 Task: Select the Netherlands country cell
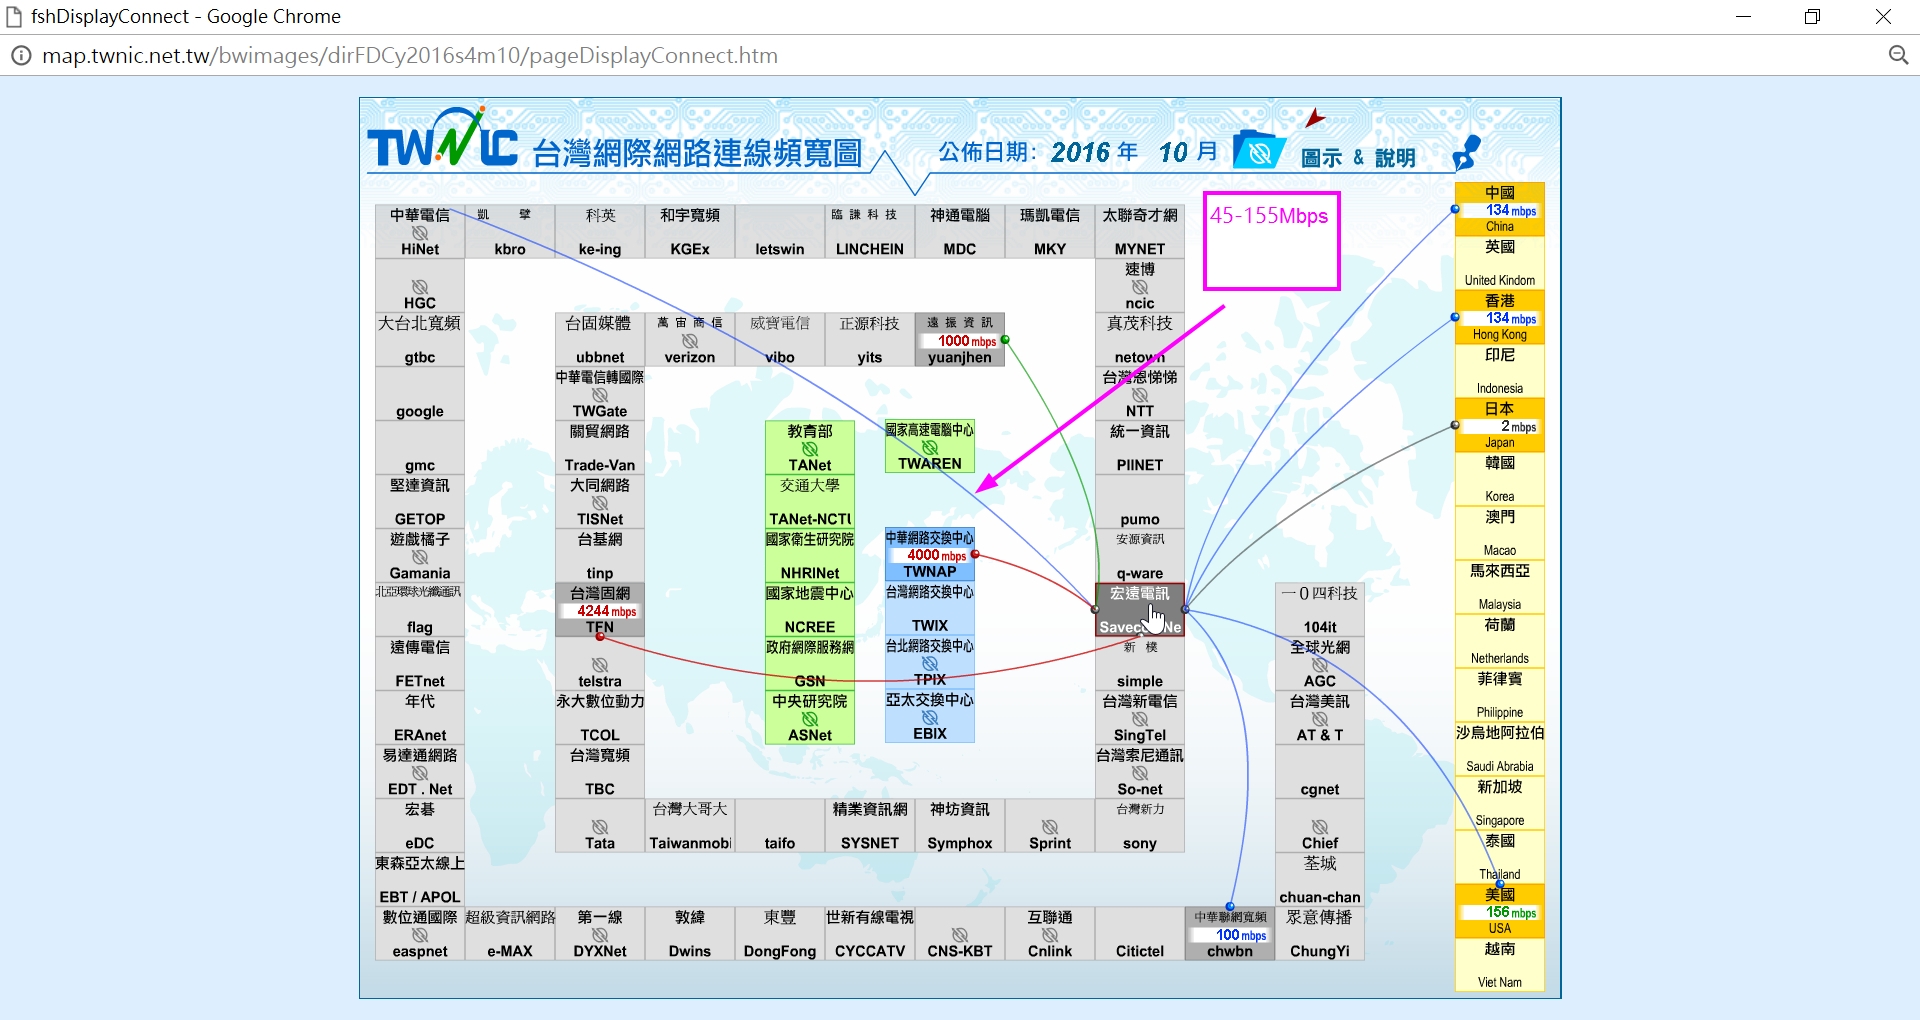point(1500,641)
